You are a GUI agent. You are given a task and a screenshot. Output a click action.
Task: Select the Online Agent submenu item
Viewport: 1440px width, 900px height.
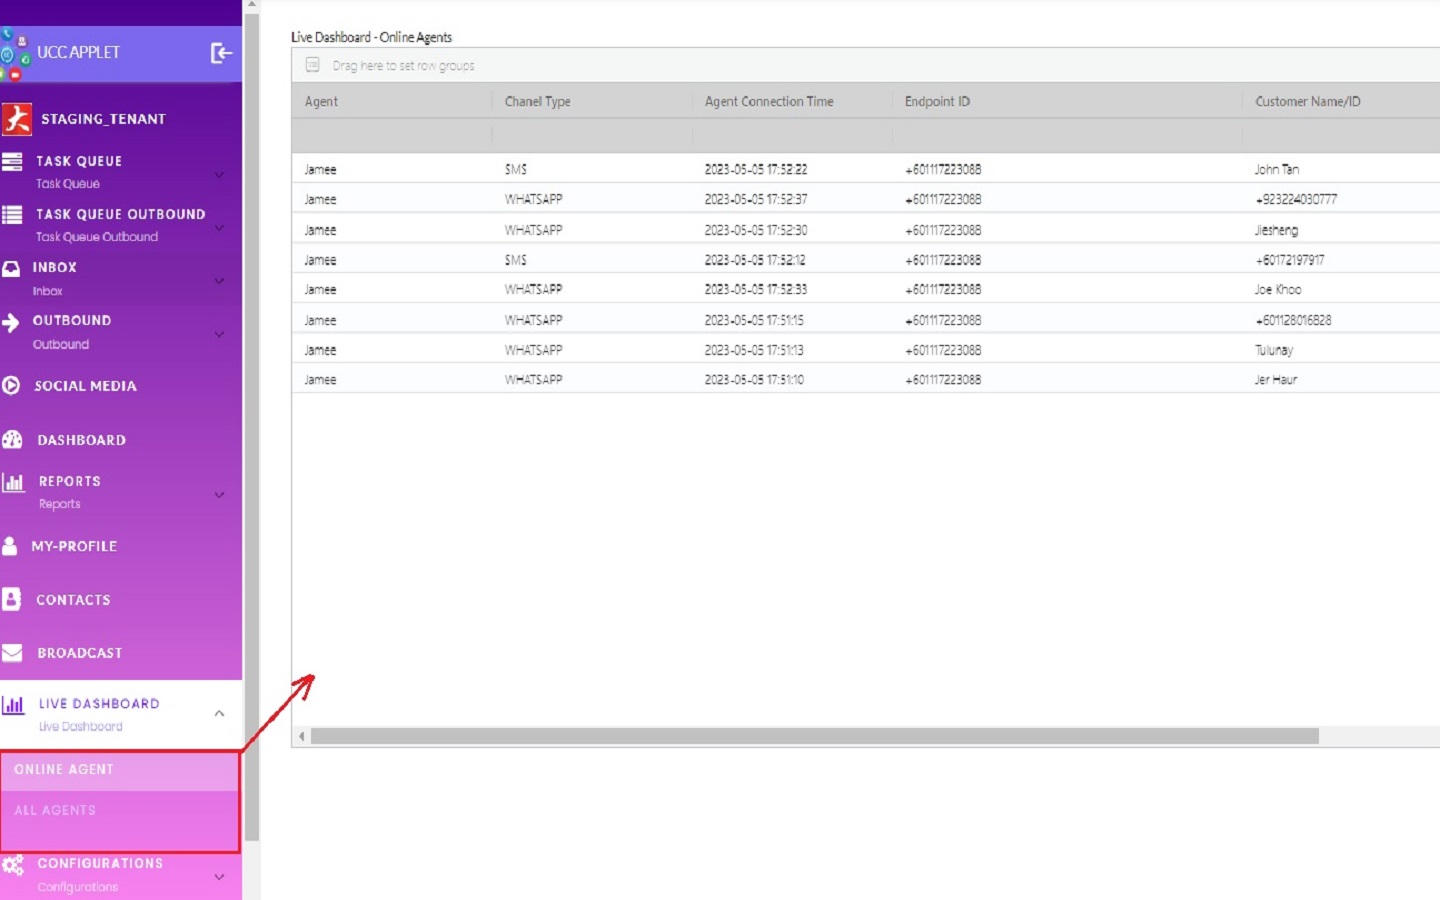[x=64, y=769]
